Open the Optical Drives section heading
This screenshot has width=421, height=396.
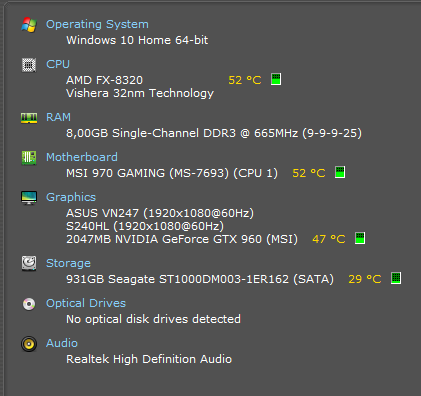point(86,303)
